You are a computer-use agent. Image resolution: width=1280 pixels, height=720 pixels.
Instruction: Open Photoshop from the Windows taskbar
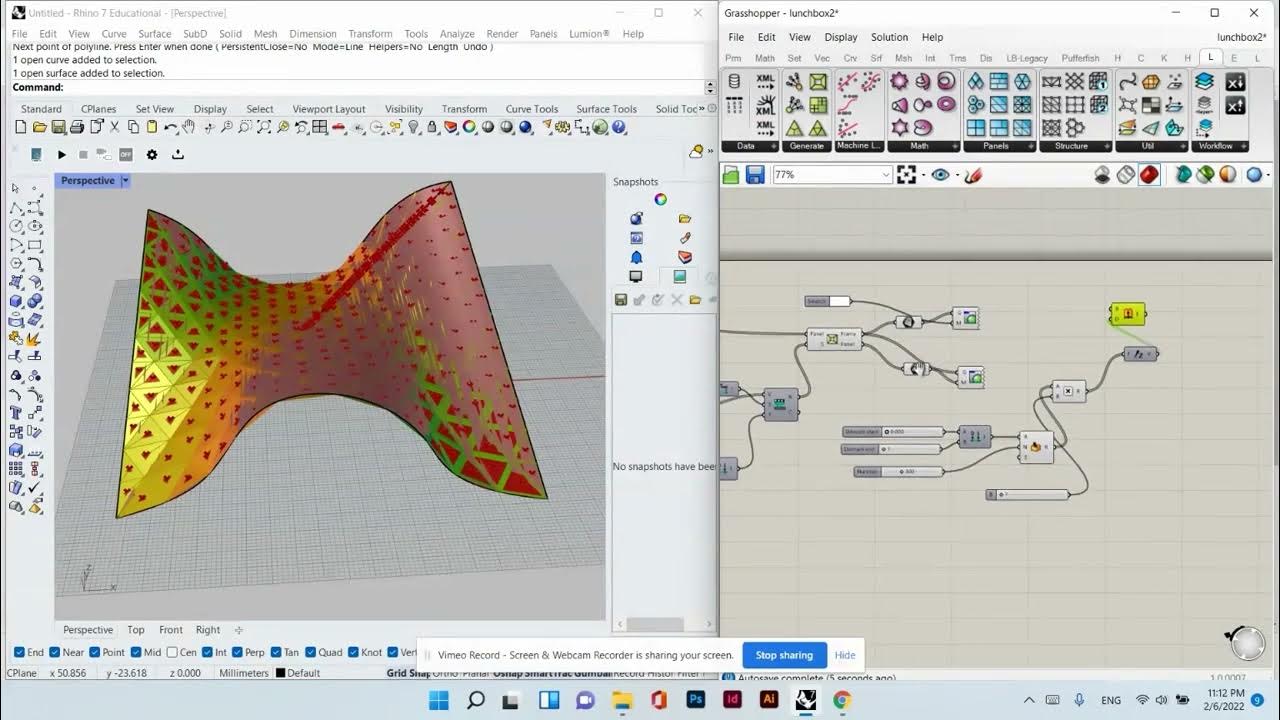coord(695,700)
